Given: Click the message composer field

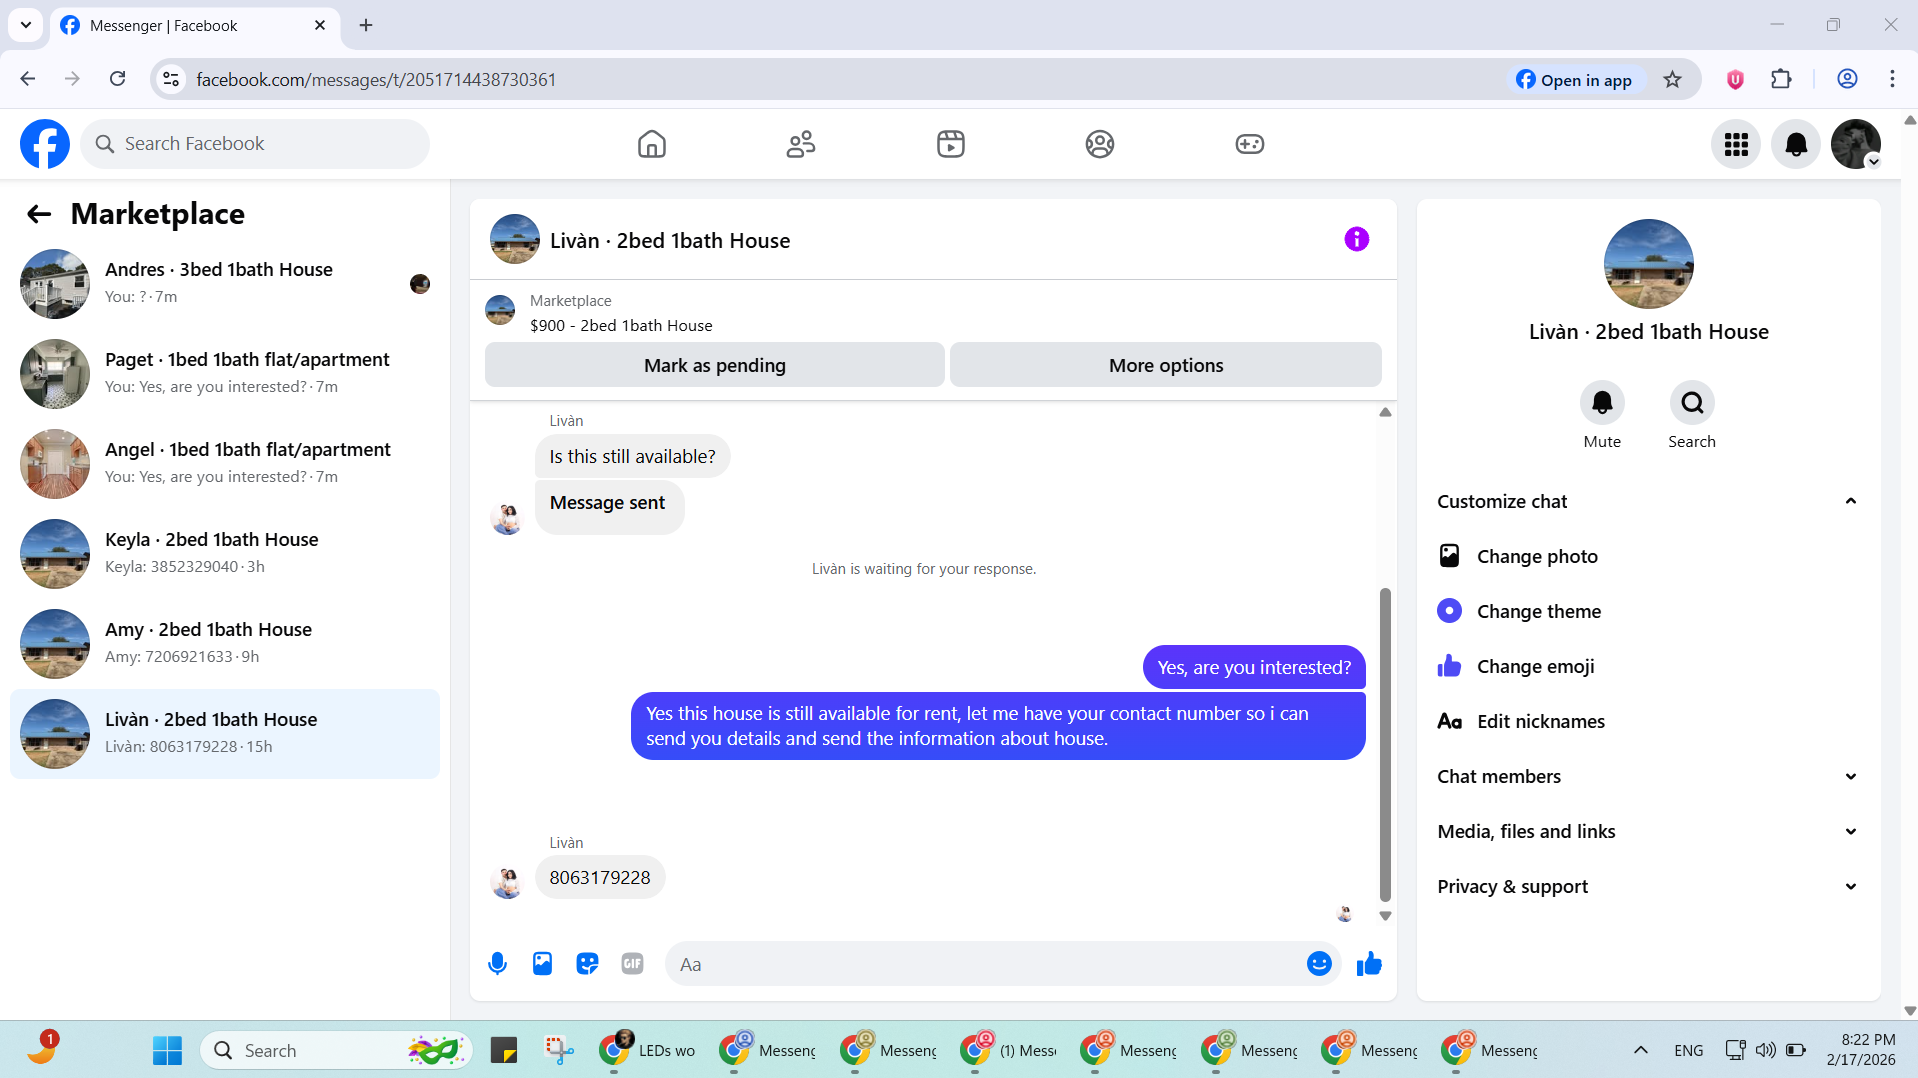Looking at the screenshot, I should 985,964.
